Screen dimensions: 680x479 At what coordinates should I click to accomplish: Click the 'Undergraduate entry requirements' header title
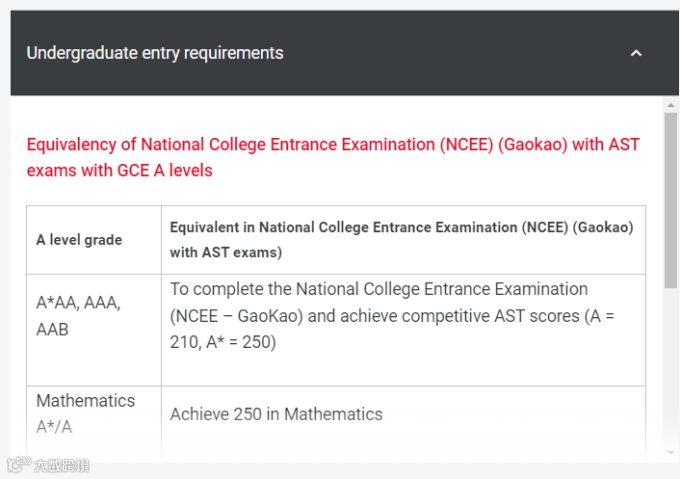point(155,53)
